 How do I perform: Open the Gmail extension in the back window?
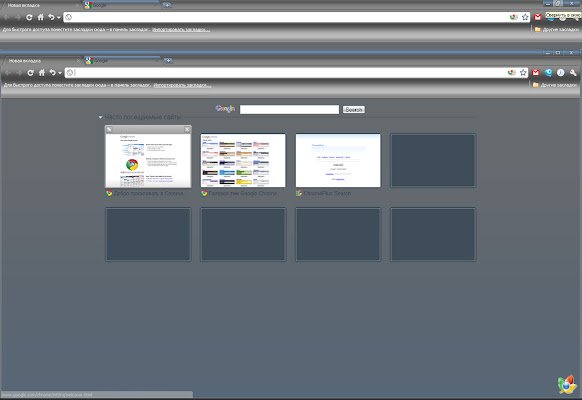pyautogui.click(x=537, y=17)
